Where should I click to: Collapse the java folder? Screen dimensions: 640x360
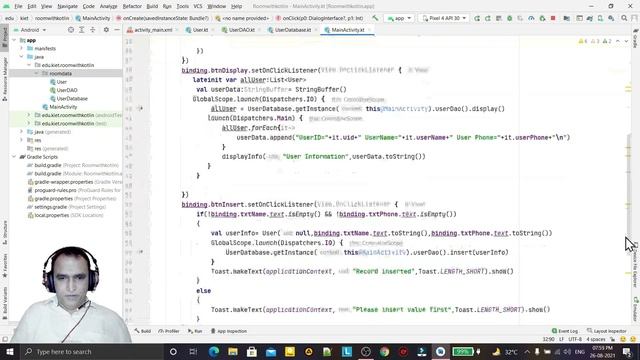pyautogui.click(x=22, y=57)
